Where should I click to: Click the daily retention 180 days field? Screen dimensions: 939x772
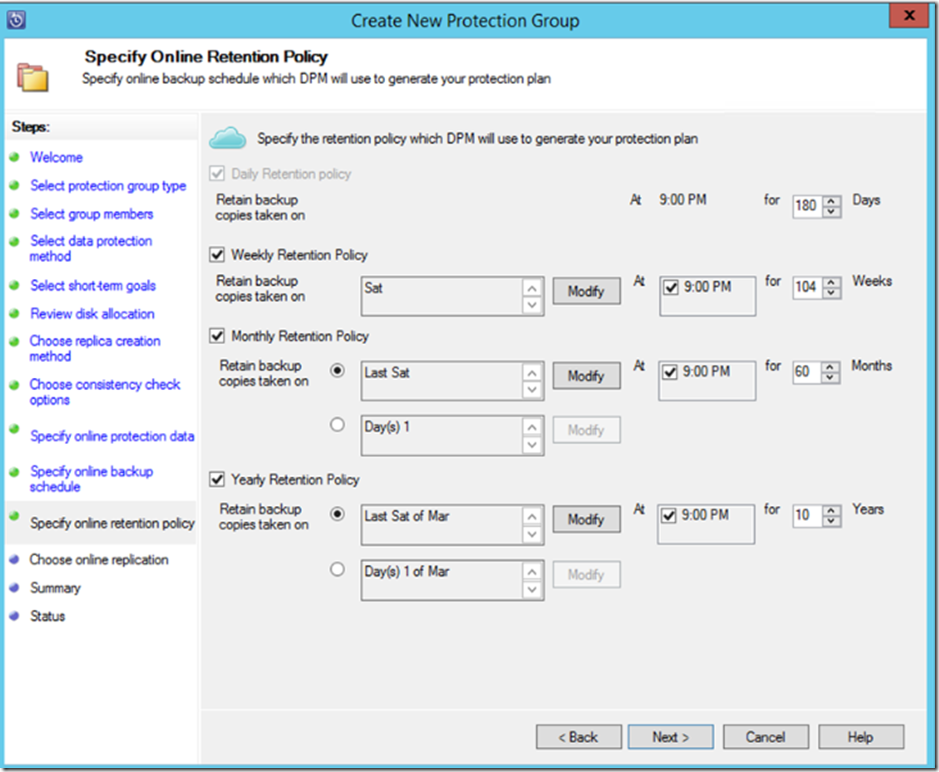click(808, 206)
